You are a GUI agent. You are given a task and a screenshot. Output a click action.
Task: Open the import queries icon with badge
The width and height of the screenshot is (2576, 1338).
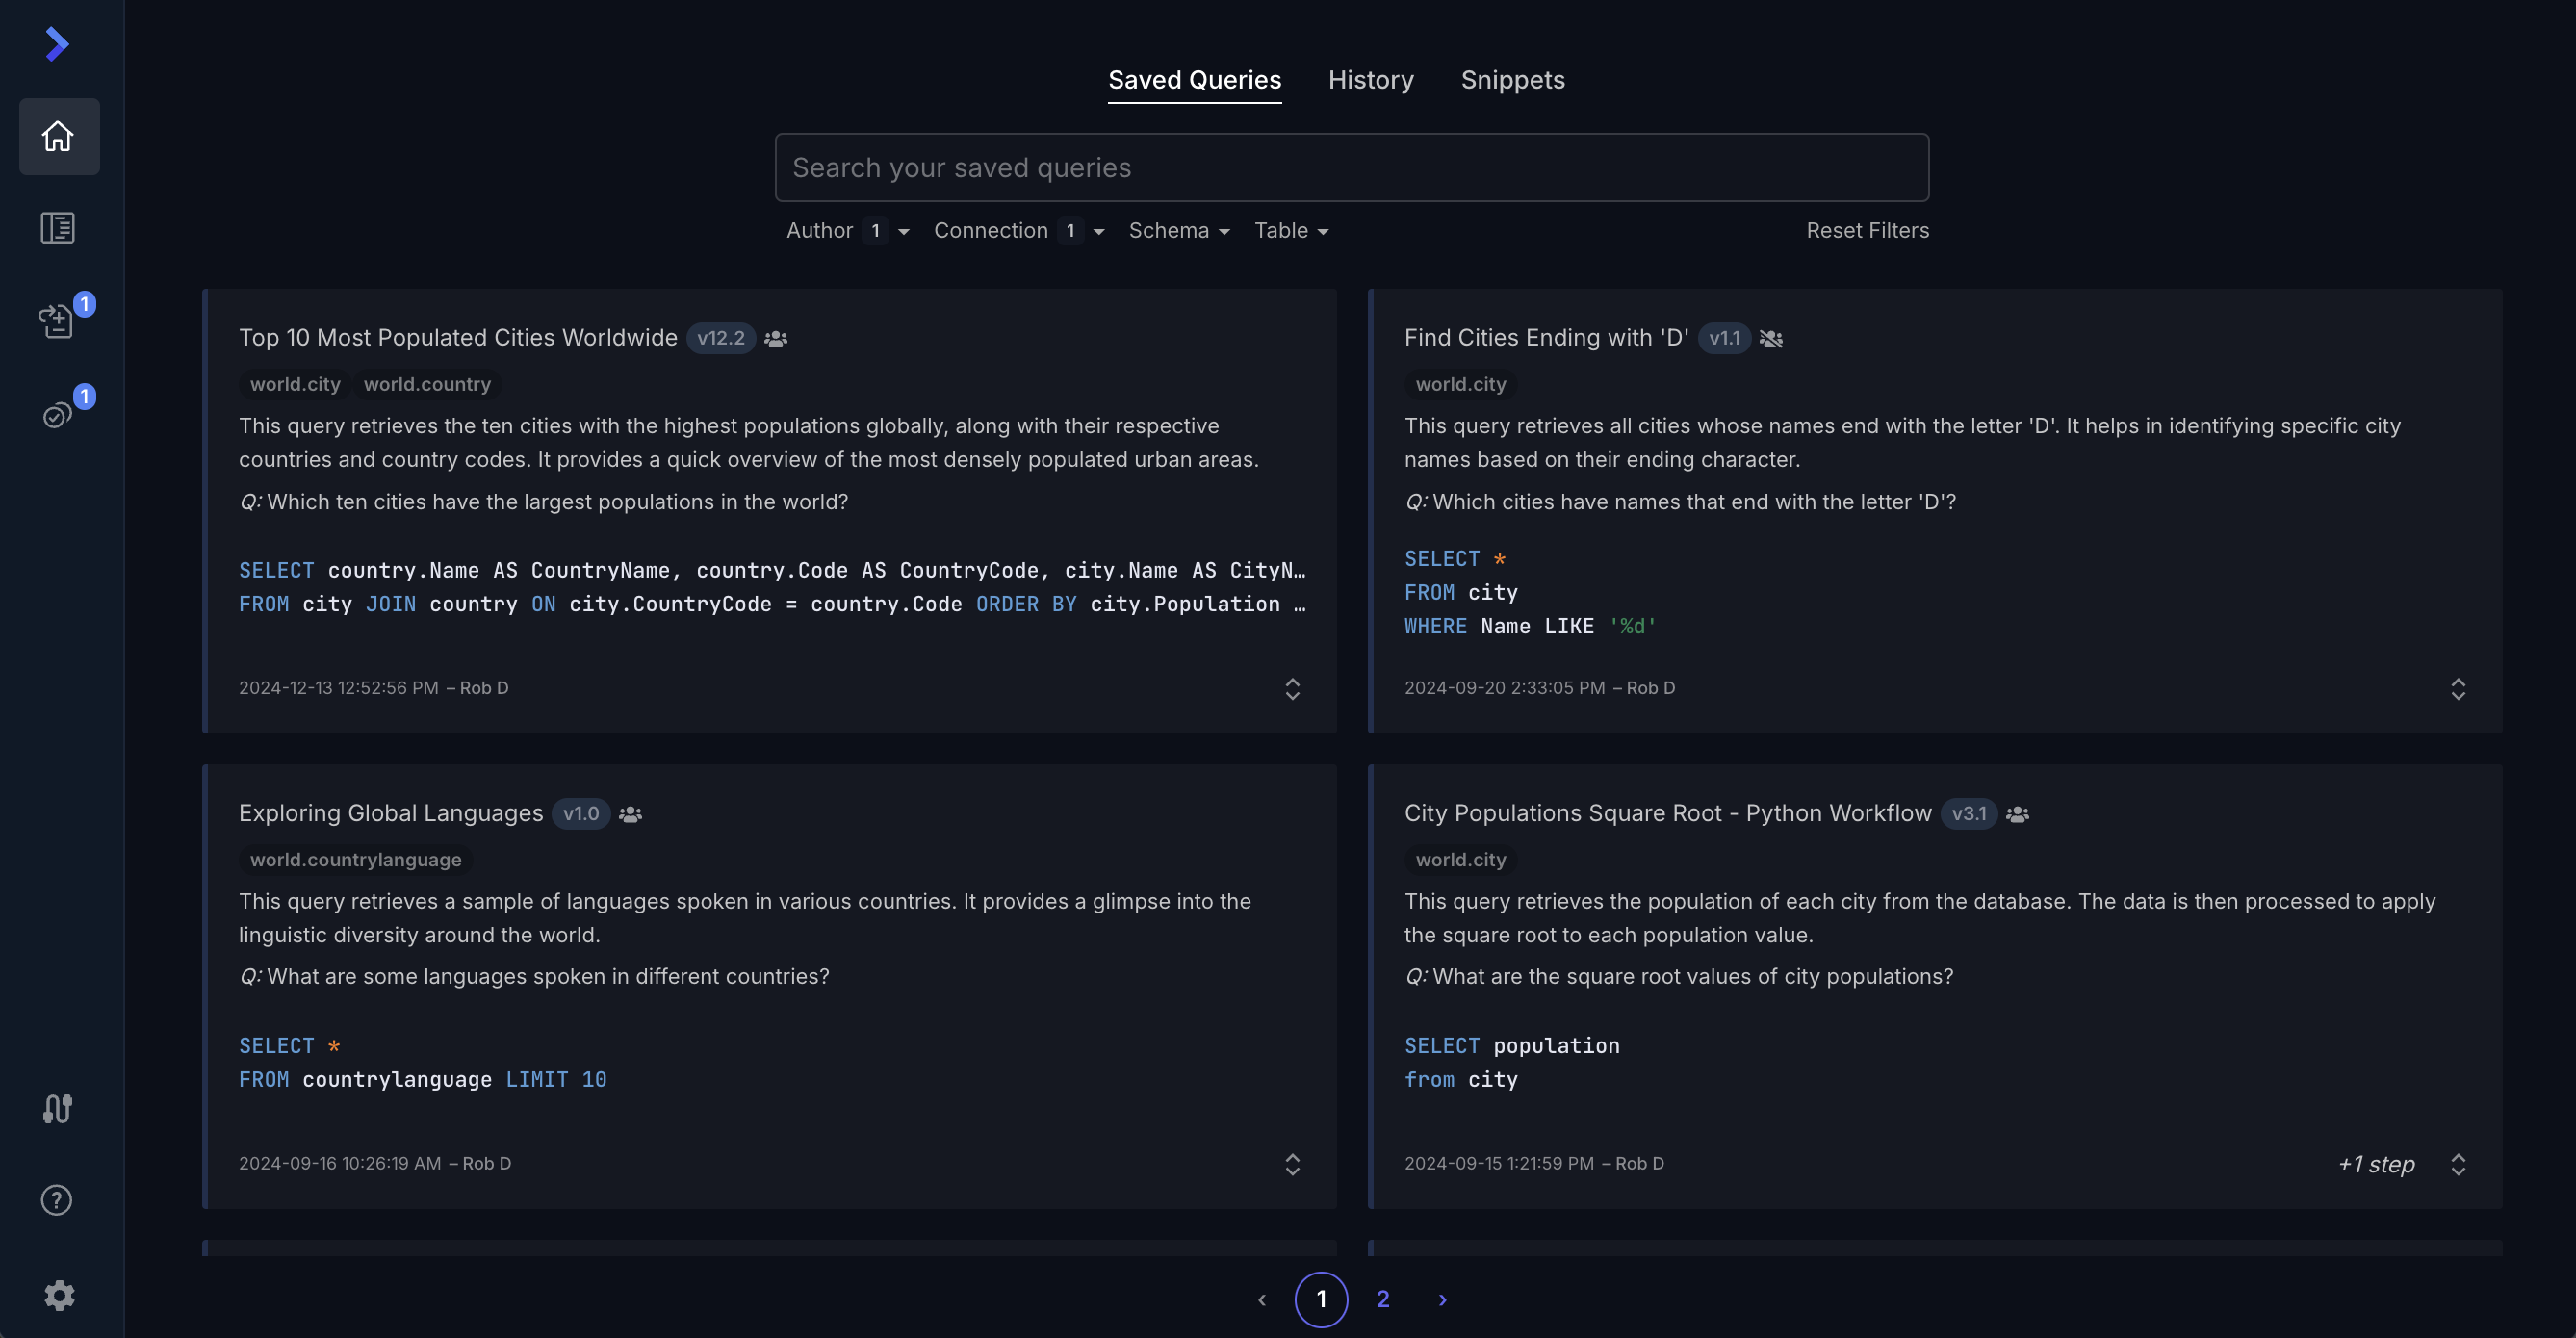58,320
